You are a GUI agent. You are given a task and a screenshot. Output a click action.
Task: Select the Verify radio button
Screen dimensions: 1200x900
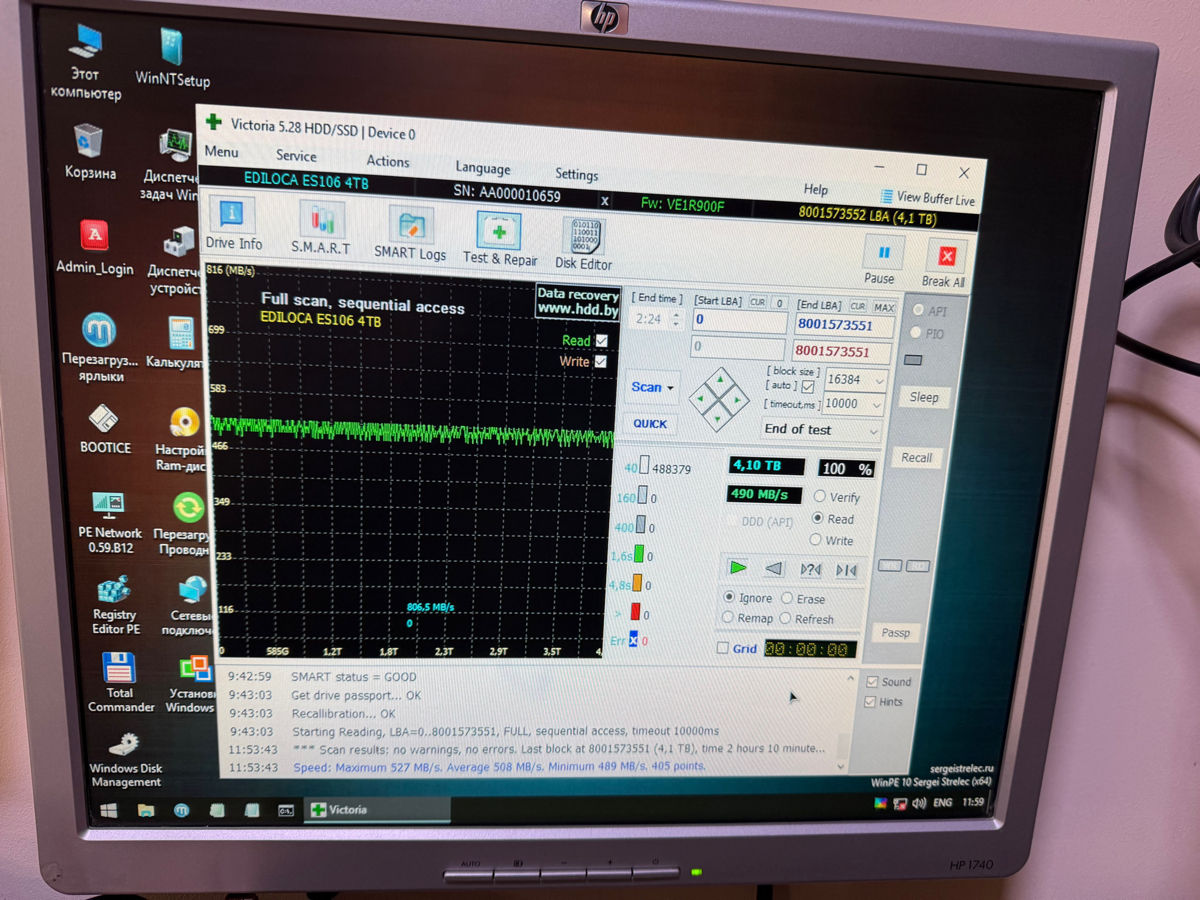click(820, 497)
